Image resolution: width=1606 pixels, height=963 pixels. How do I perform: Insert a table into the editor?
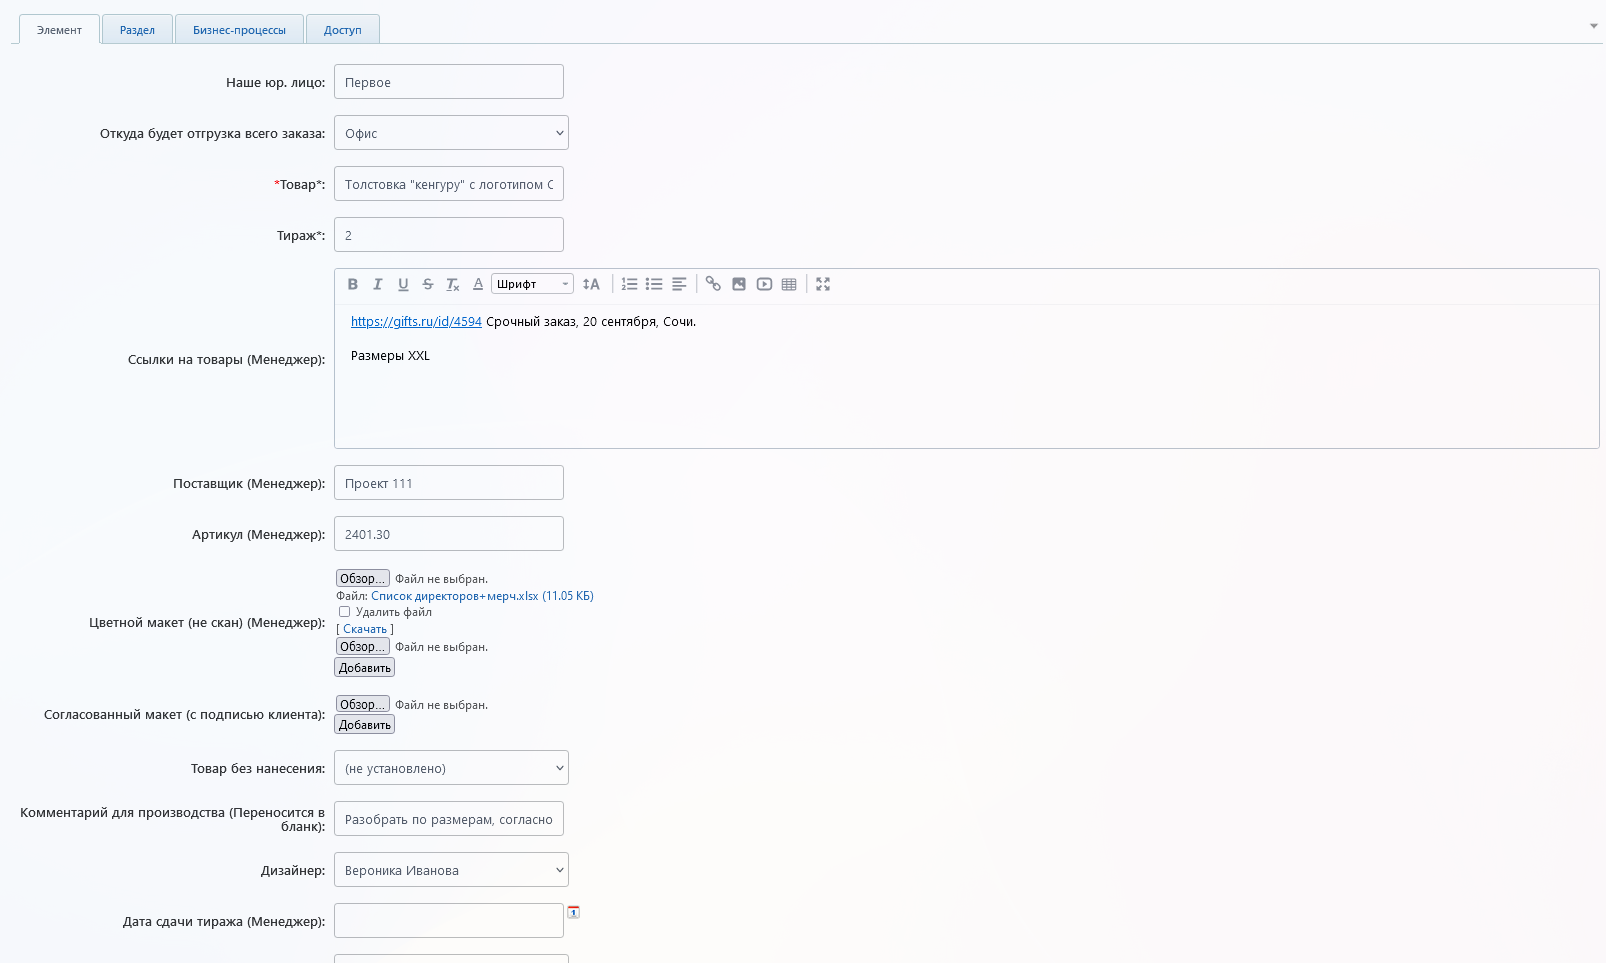(789, 284)
